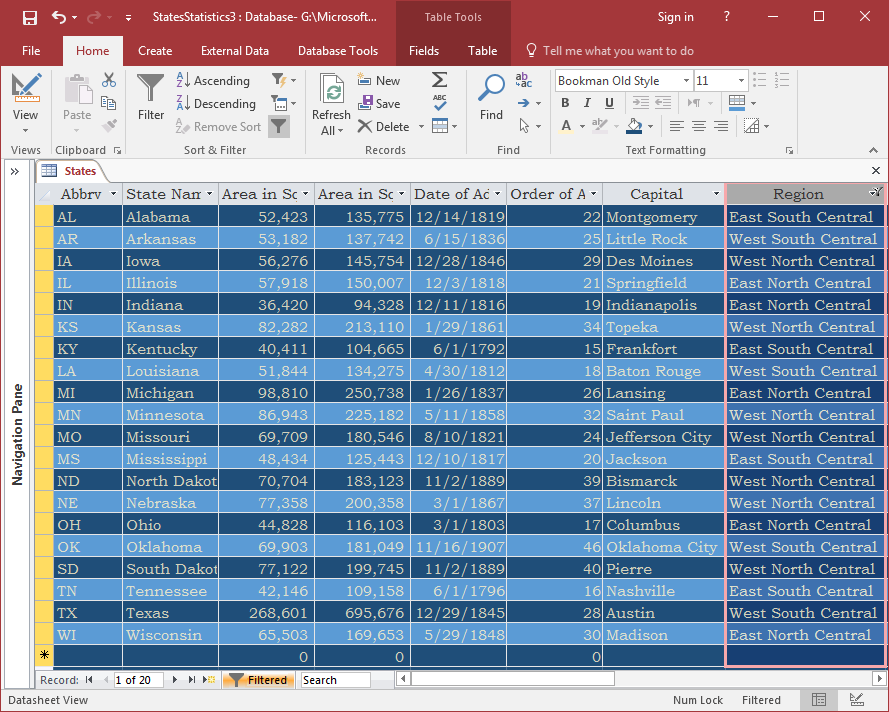
Task: Open the External Data tab
Action: point(235,50)
